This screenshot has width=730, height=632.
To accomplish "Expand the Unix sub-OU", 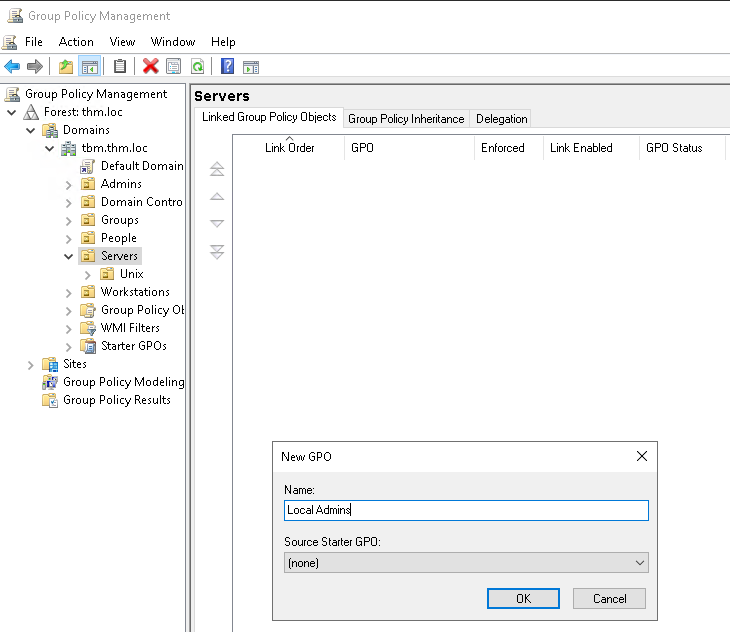I will click(88, 275).
